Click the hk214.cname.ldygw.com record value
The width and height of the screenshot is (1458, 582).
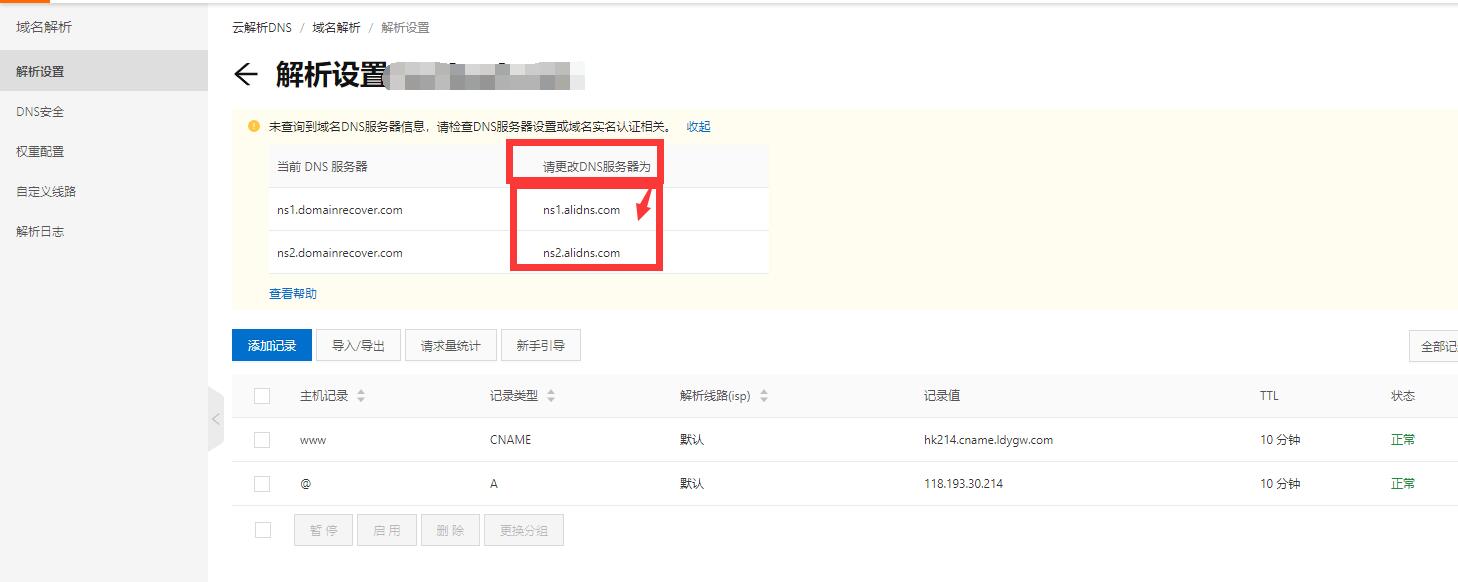point(988,440)
